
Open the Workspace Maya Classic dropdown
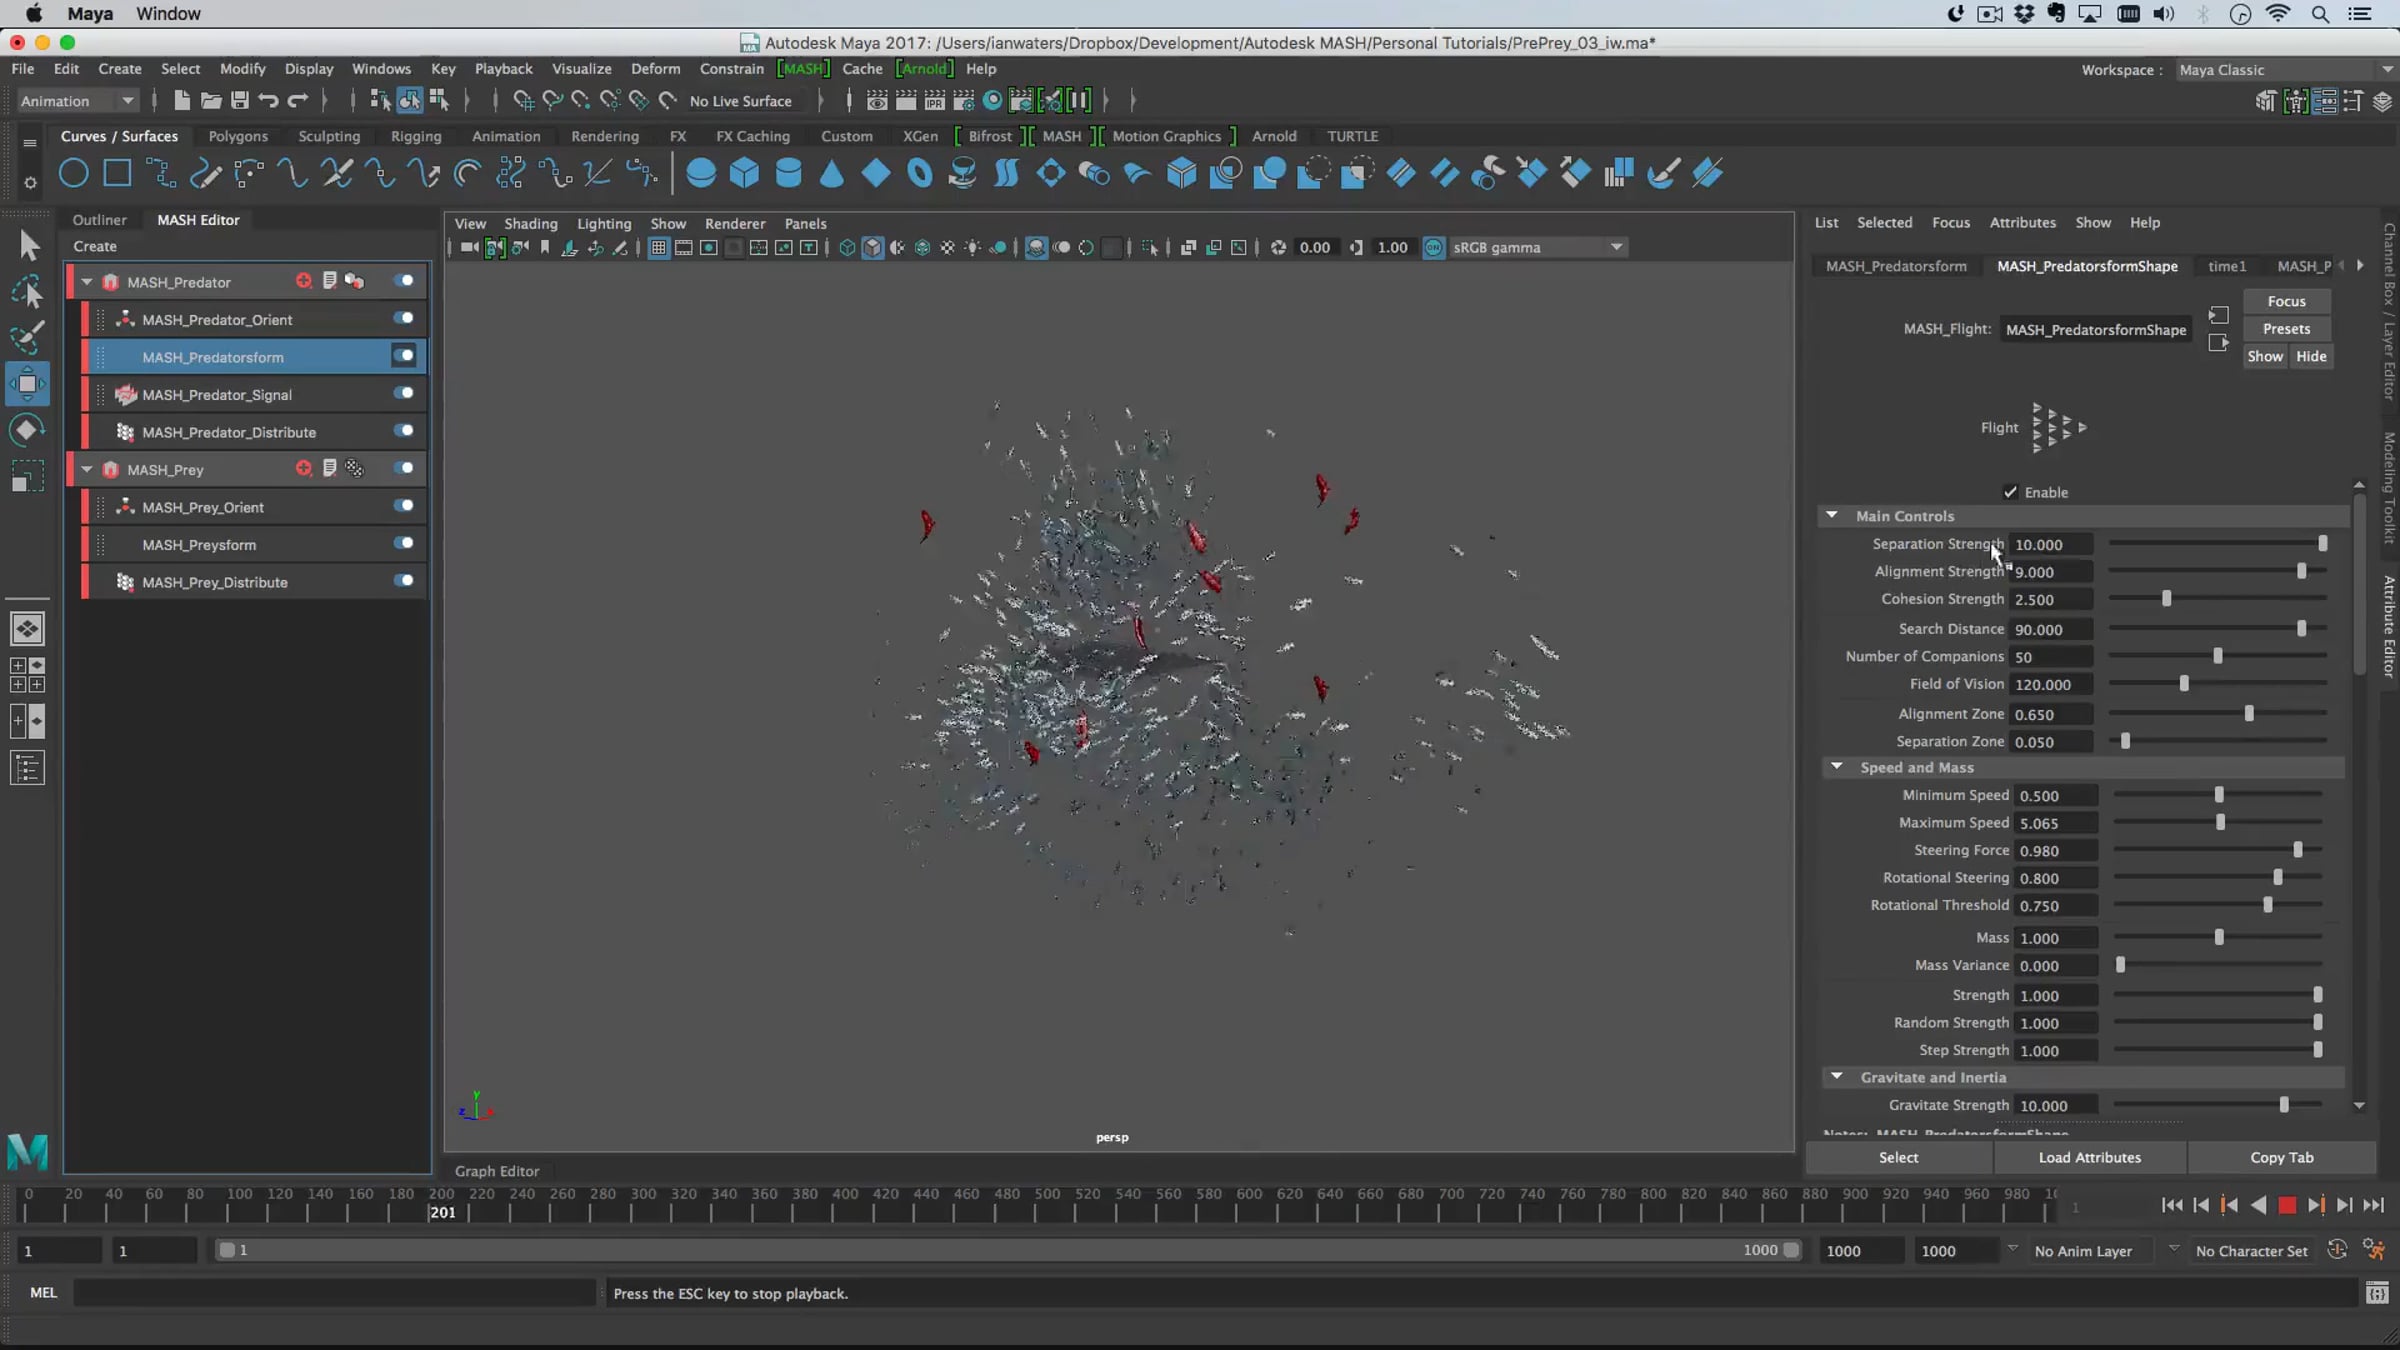point(2285,70)
